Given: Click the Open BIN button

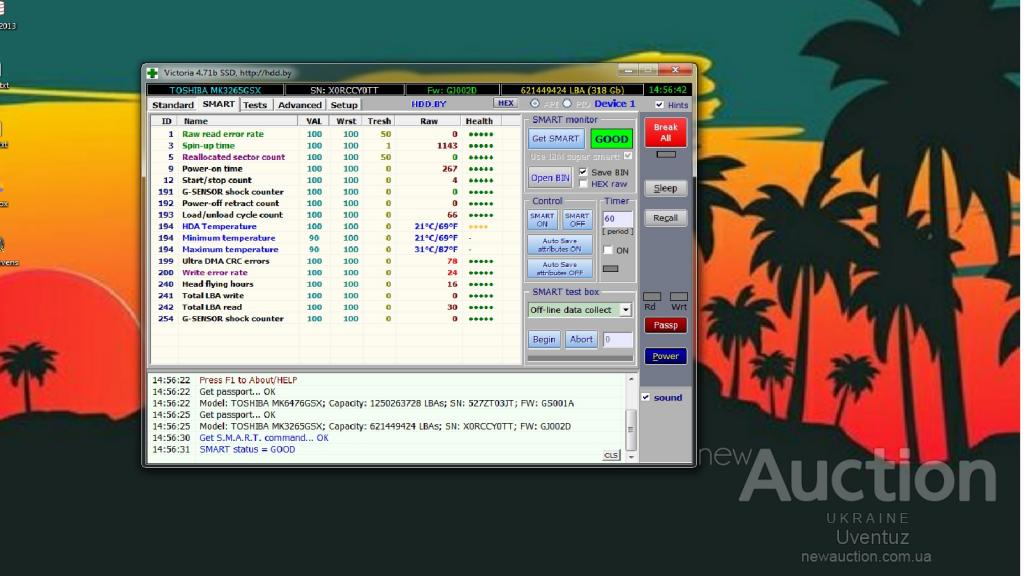Looking at the screenshot, I should [x=550, y=178].
